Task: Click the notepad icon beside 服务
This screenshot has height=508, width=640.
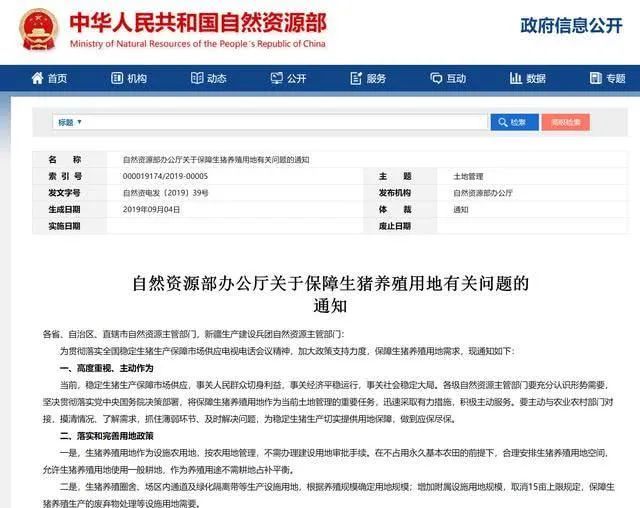Action: [356, 78]
